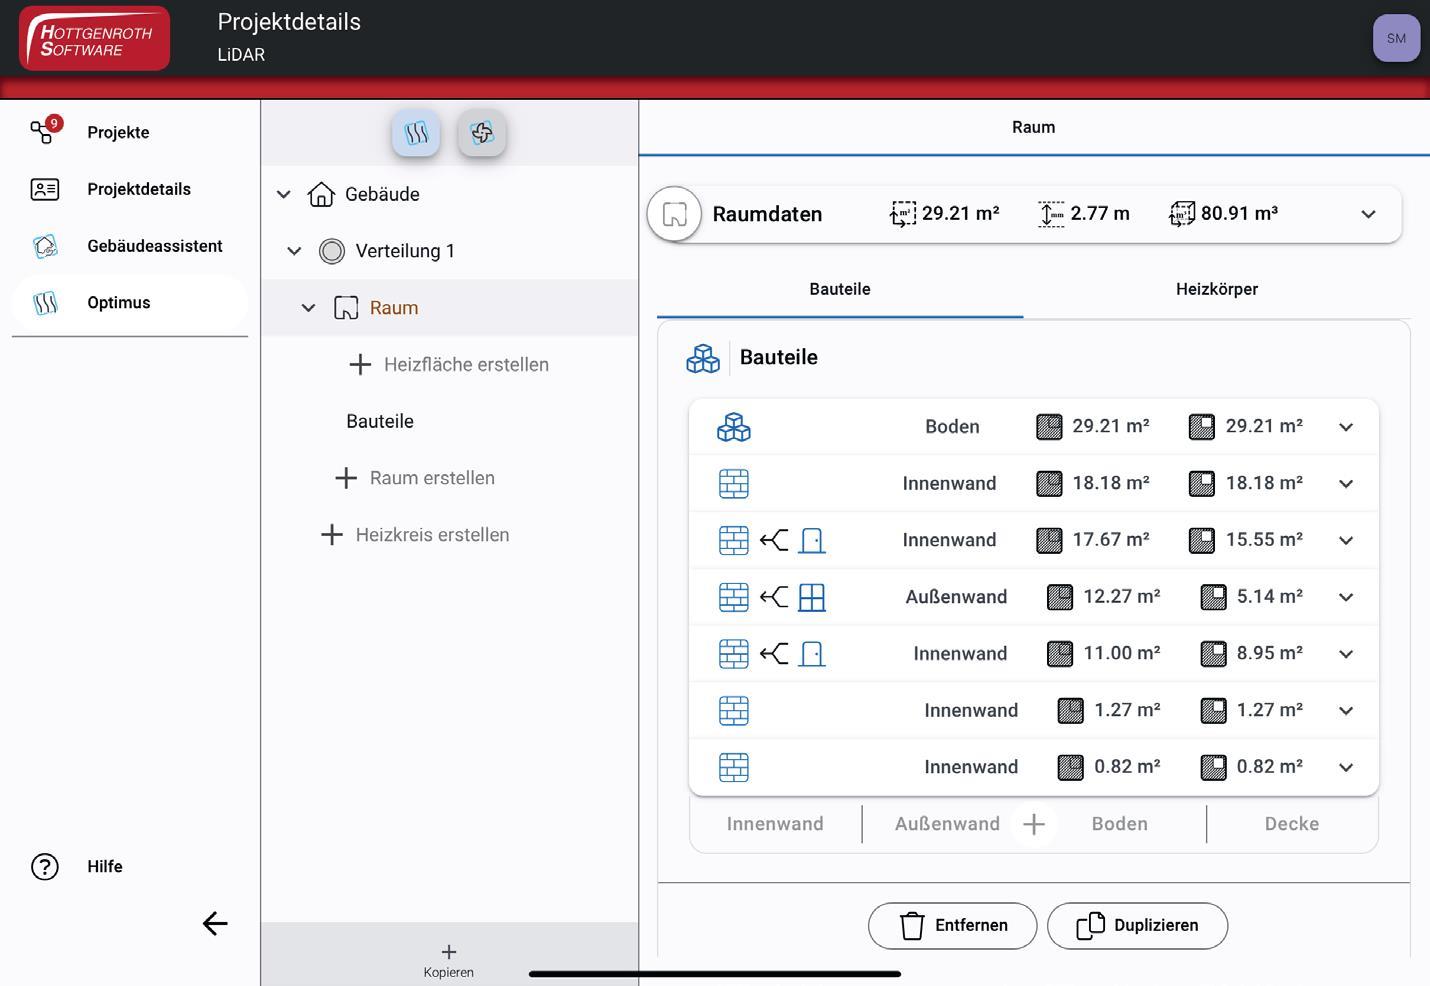This screenshot has width=1430, height=986.
Task: Click the 2.77 m height value
Action: [1100, 213]
